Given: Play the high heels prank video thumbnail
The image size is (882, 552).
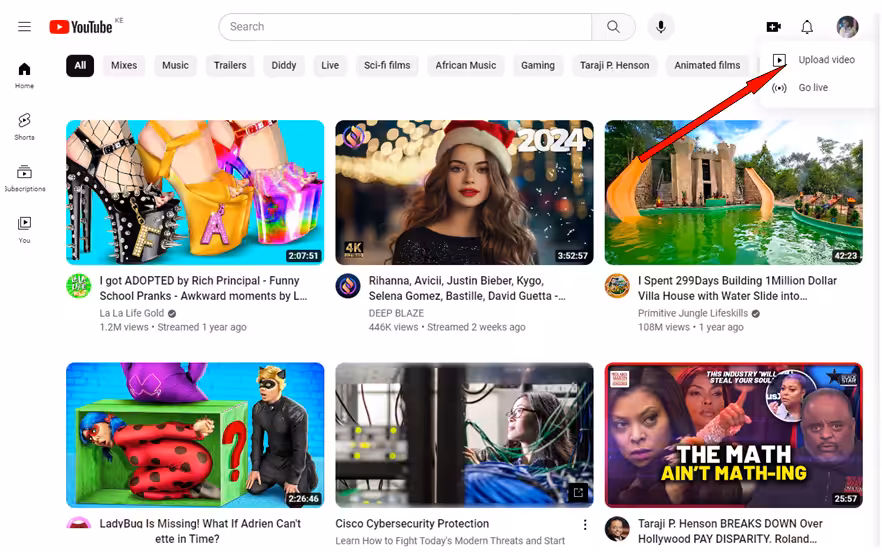Looking at the screenshot, I should point(195,192).
